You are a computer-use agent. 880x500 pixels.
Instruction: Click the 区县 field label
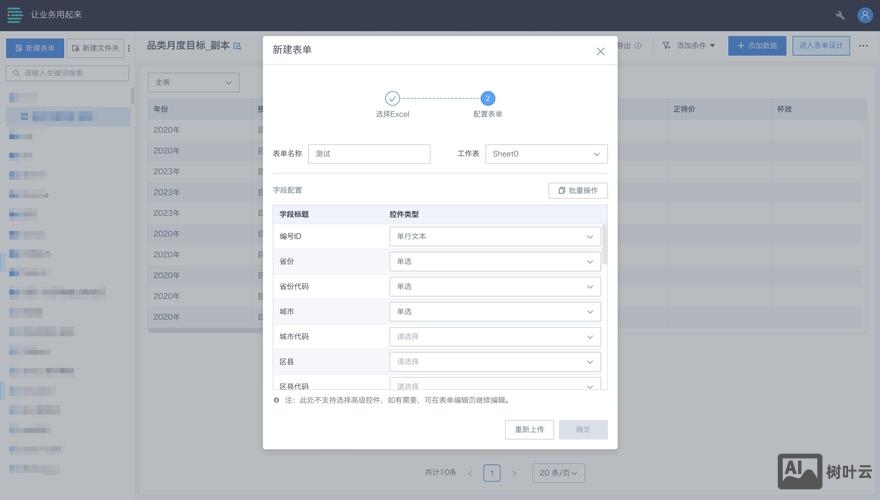287,362
